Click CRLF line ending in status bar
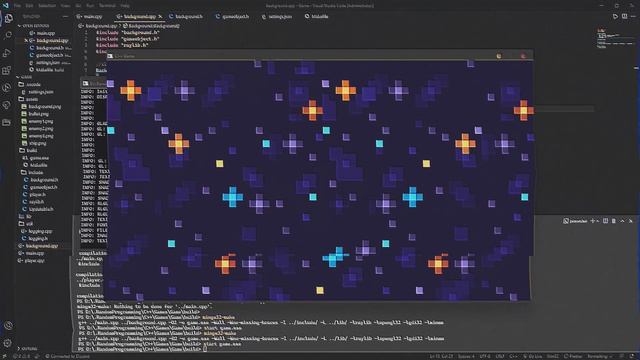 point(500,356)
